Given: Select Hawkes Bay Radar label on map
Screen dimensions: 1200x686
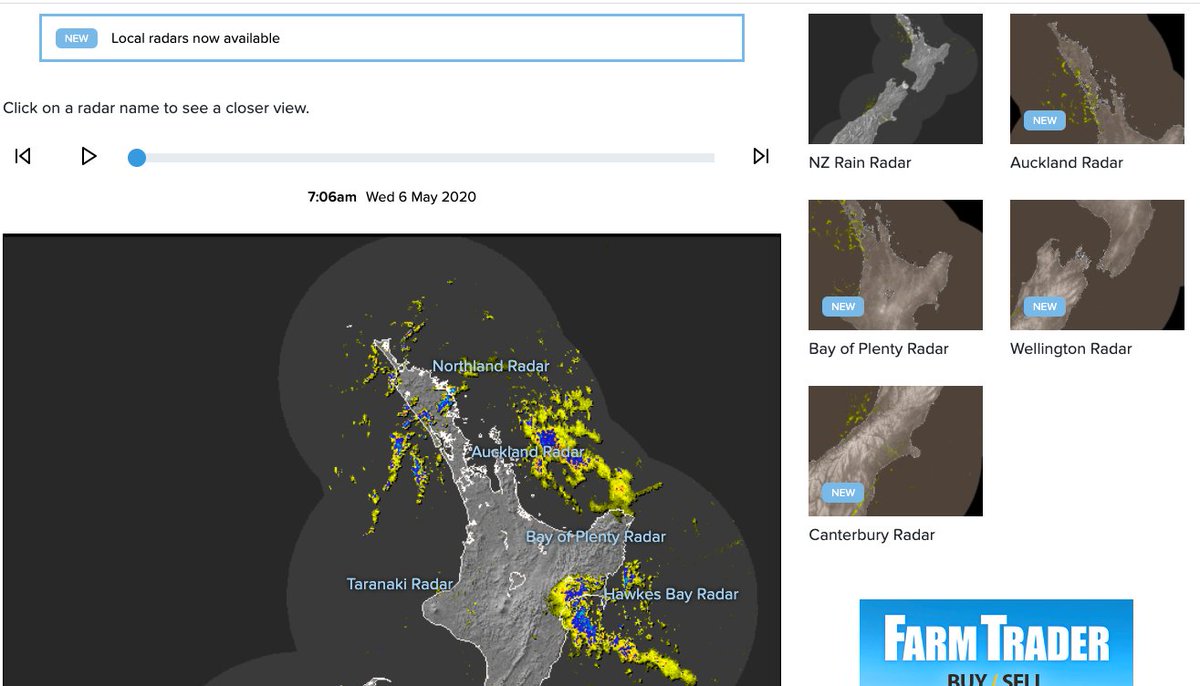Looking at the screenshot, I should [671, 594].
